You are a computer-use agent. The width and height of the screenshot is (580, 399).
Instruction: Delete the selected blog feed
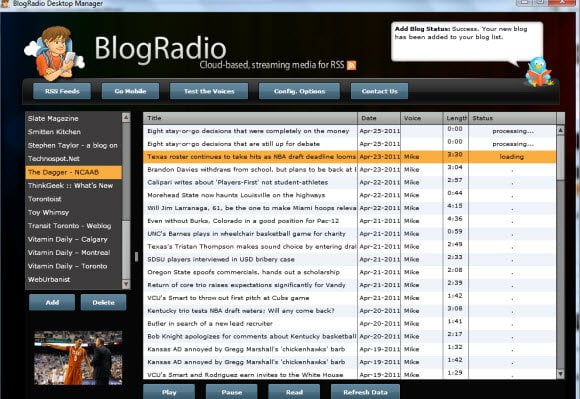pyautogui.click(x=104, y=302)
